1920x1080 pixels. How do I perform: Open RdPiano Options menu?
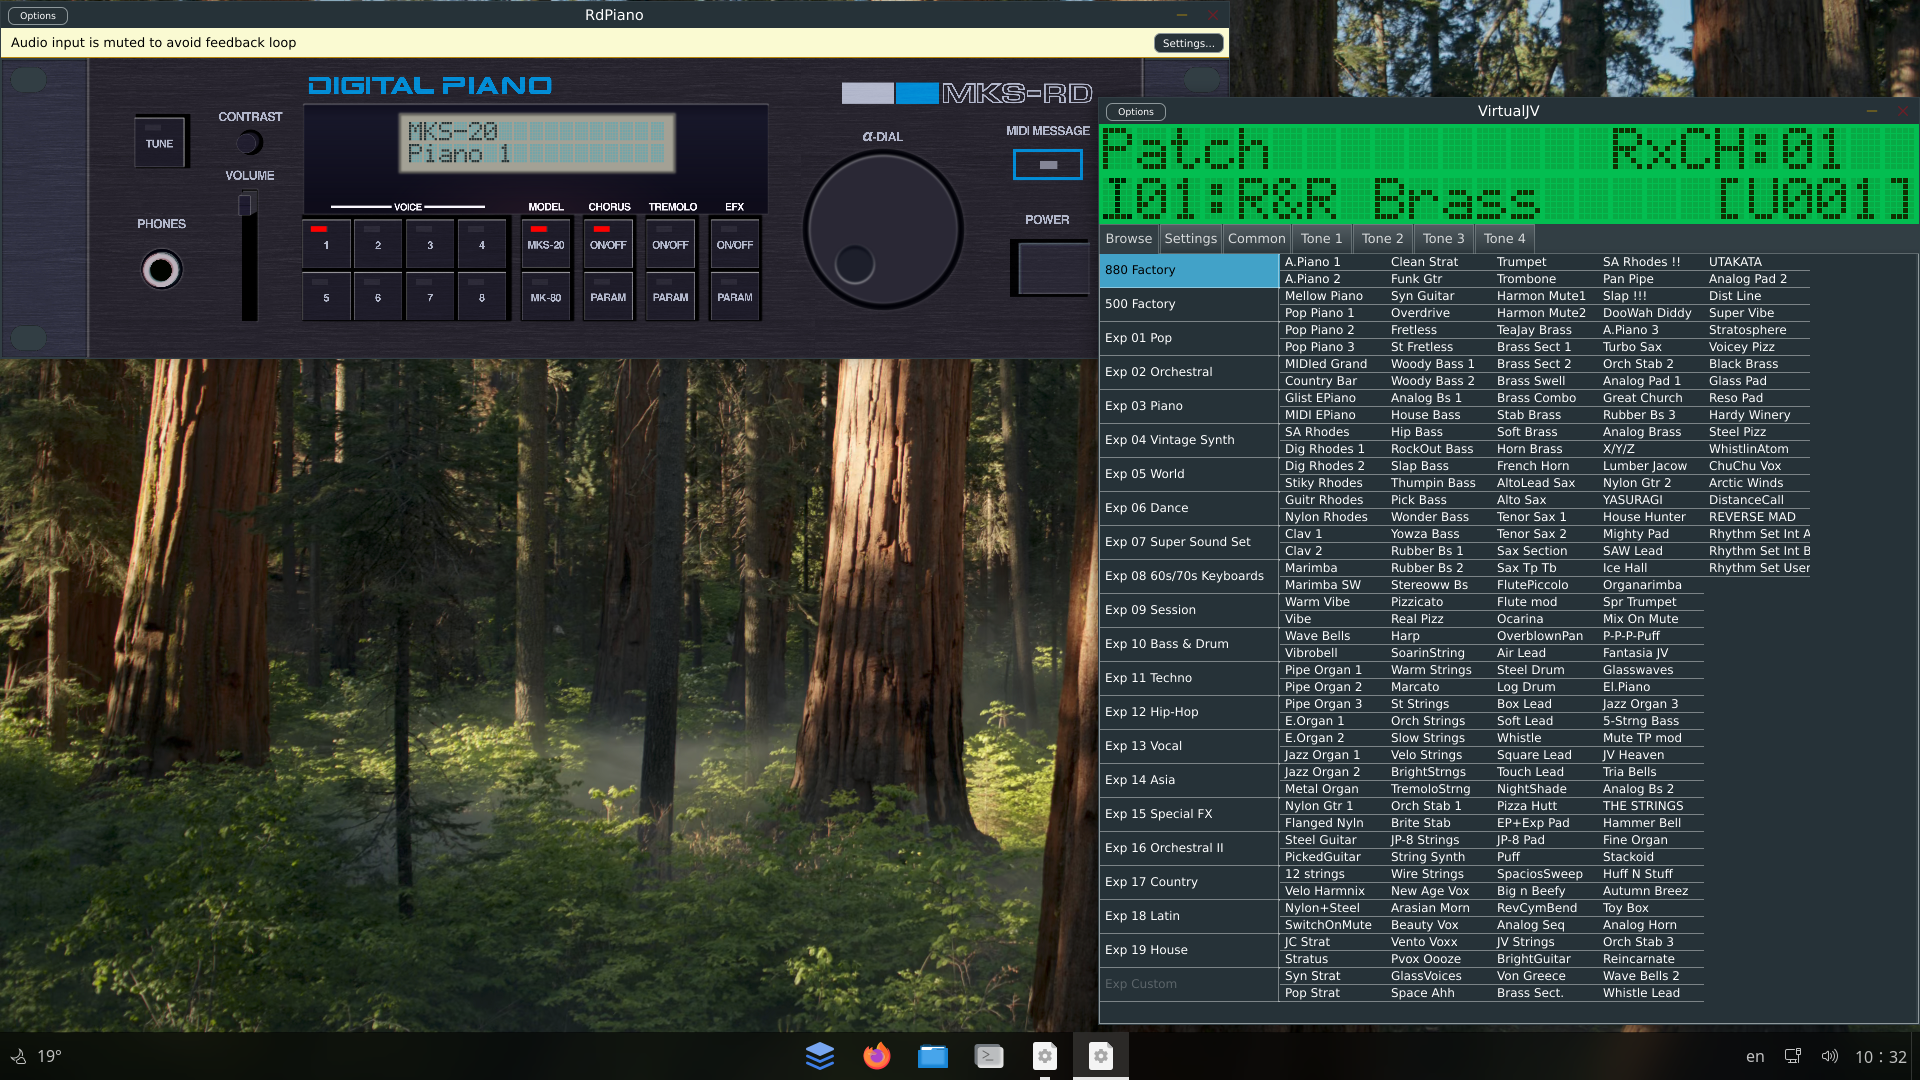[38, 15]
